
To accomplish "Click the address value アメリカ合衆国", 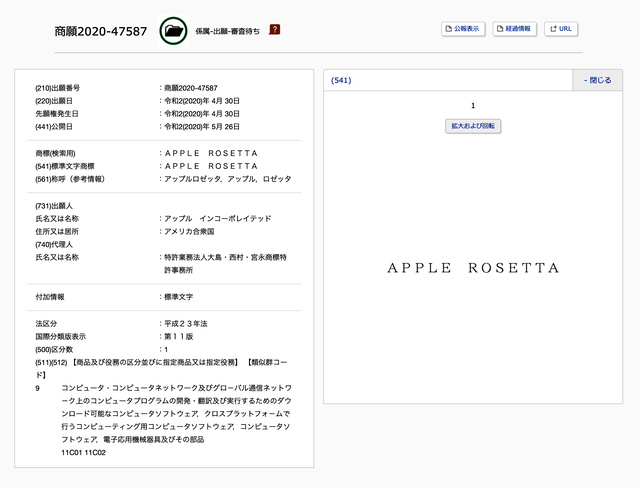I will pyautogui.click(x=189, y=231).
